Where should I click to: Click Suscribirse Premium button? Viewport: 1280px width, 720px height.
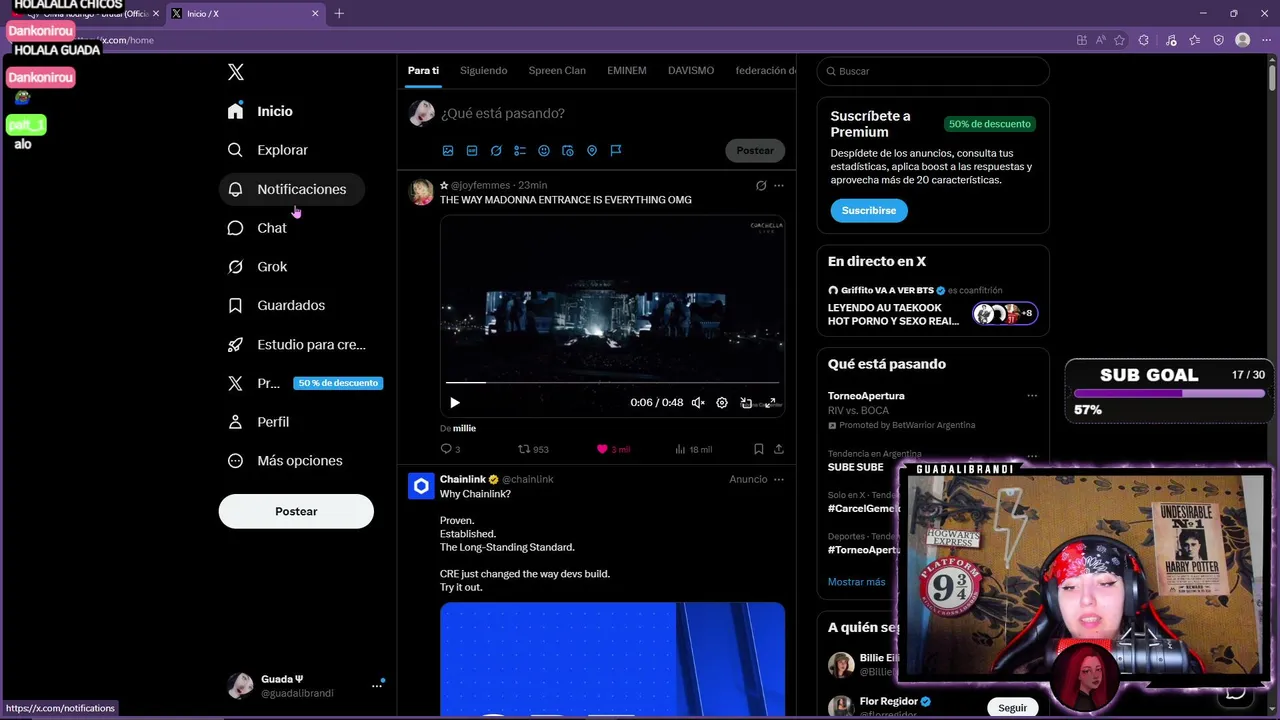tap(869, 211)
